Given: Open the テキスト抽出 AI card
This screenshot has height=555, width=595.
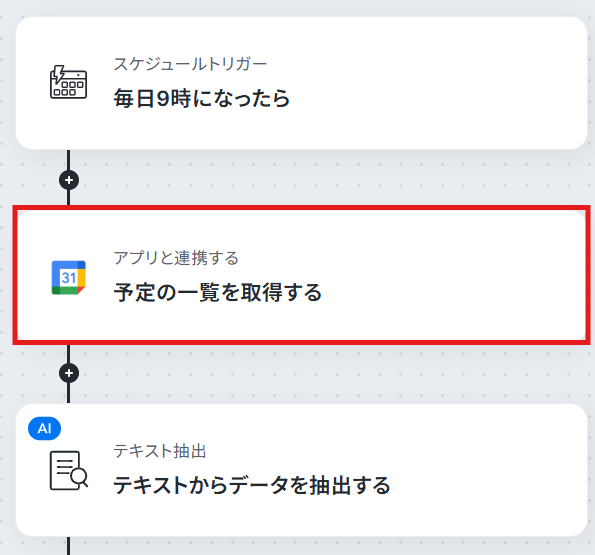Looking at the screenshot, I should (301, 470).
